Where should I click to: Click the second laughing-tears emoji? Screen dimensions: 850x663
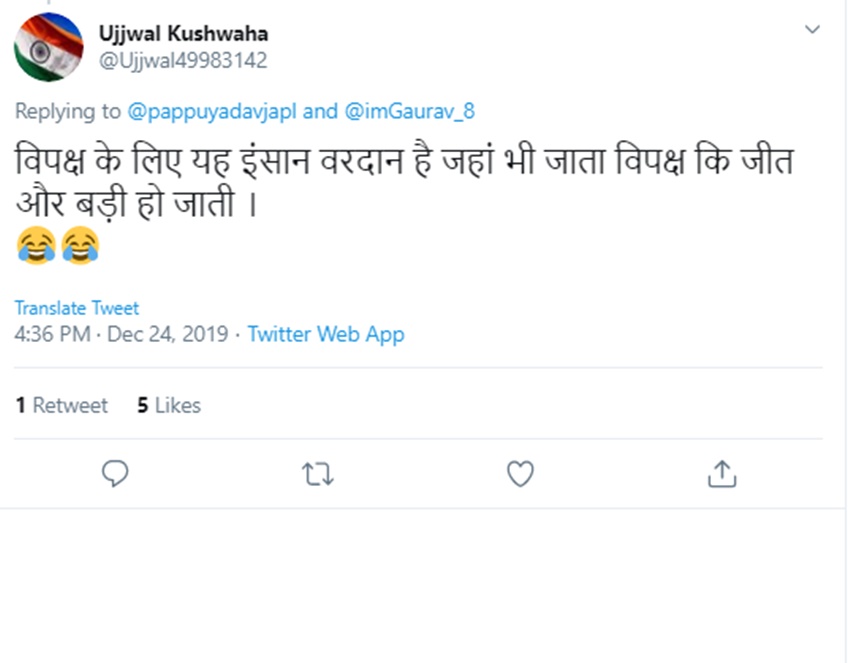(x=80, y=245)
